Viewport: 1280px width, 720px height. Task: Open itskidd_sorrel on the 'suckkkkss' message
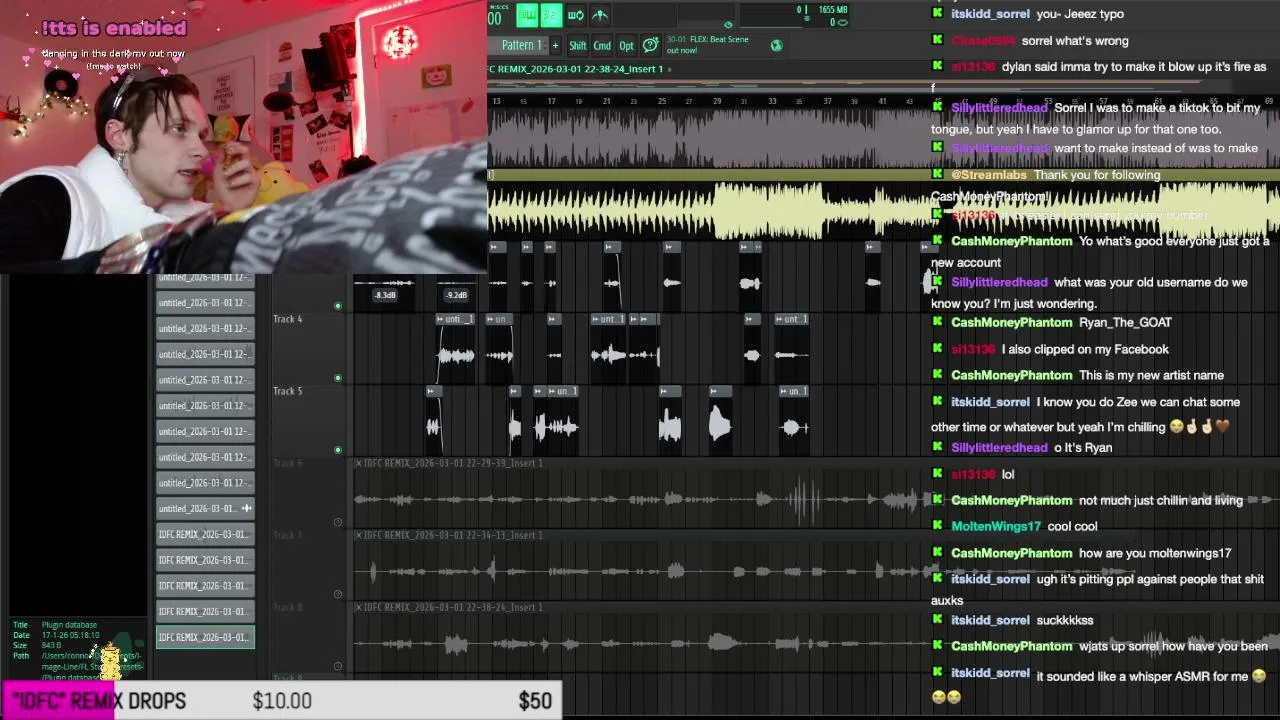point(990,620)
